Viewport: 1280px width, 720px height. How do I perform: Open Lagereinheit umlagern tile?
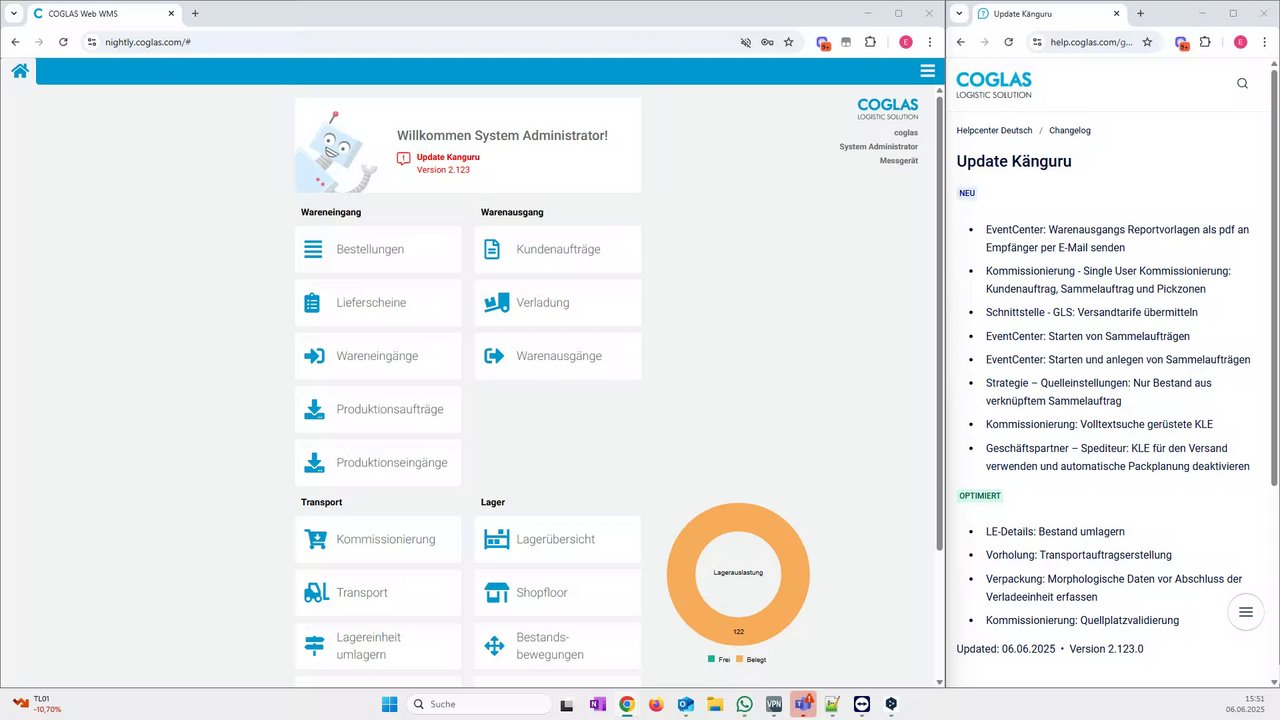[378, 646]
